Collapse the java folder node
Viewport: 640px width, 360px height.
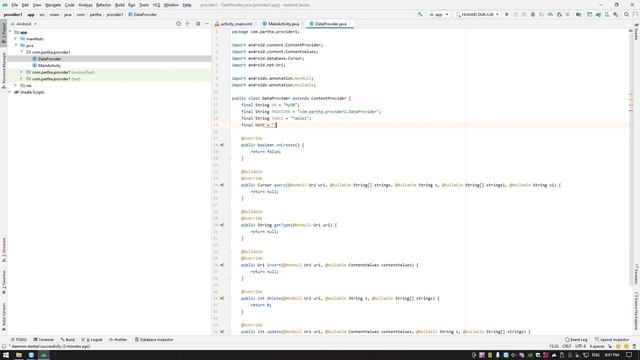tap(16, 45)
